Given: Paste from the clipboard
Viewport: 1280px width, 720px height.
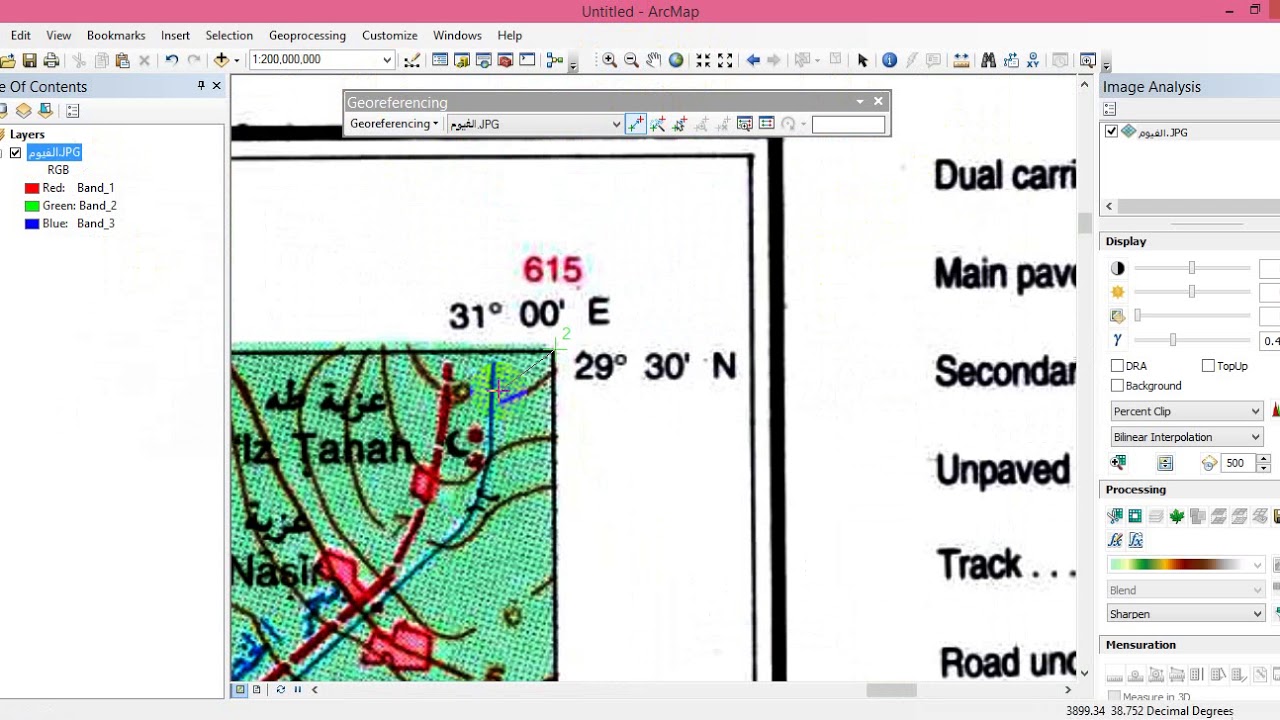Looking at the screenshot, I should click(123, 61).
